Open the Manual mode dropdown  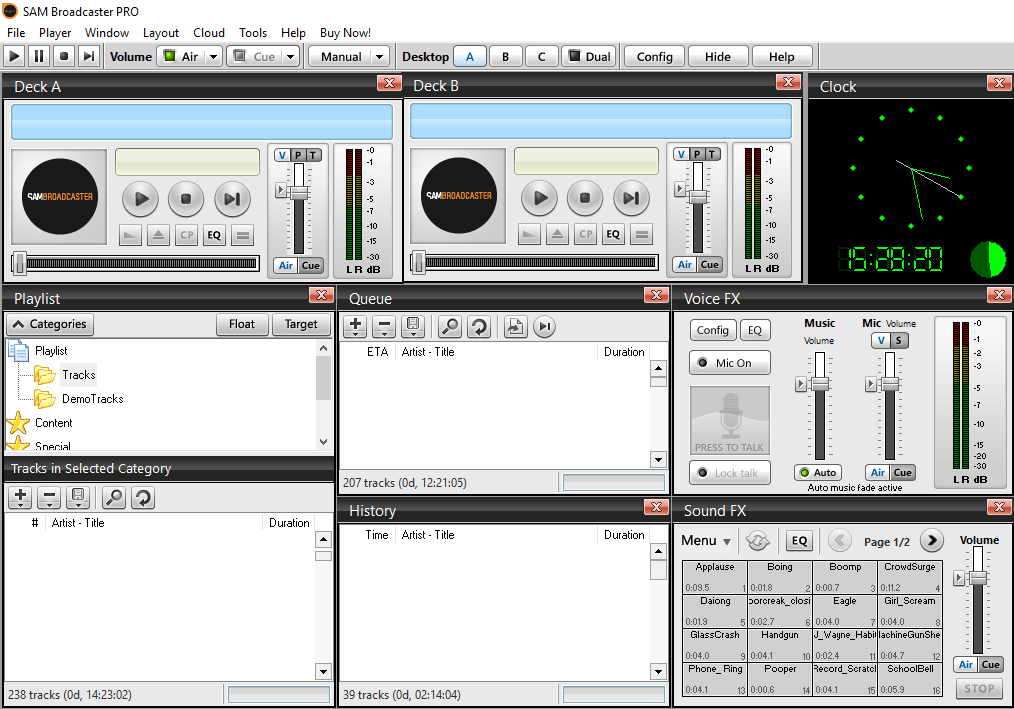click(380, 56)
